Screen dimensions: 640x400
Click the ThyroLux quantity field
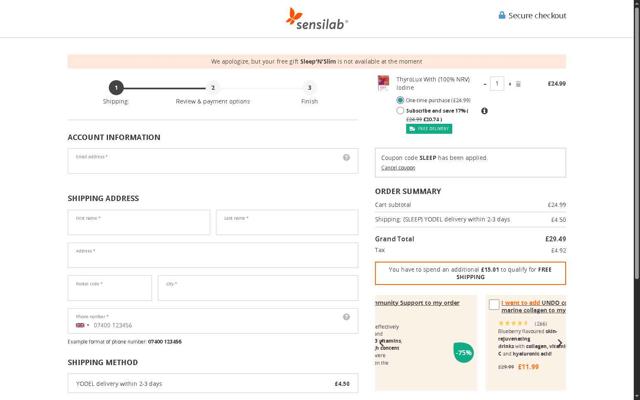[497, 84]
